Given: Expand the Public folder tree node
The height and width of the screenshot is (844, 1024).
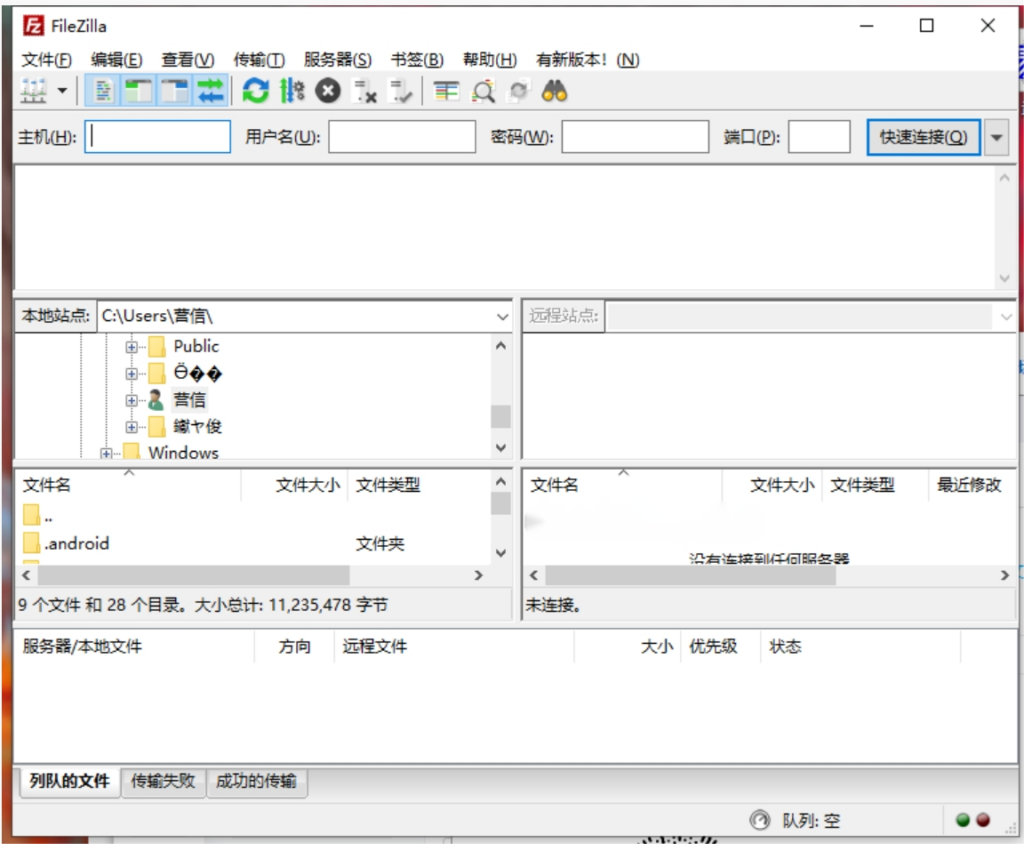Looking at the screenshot, I should pos(131,347).
